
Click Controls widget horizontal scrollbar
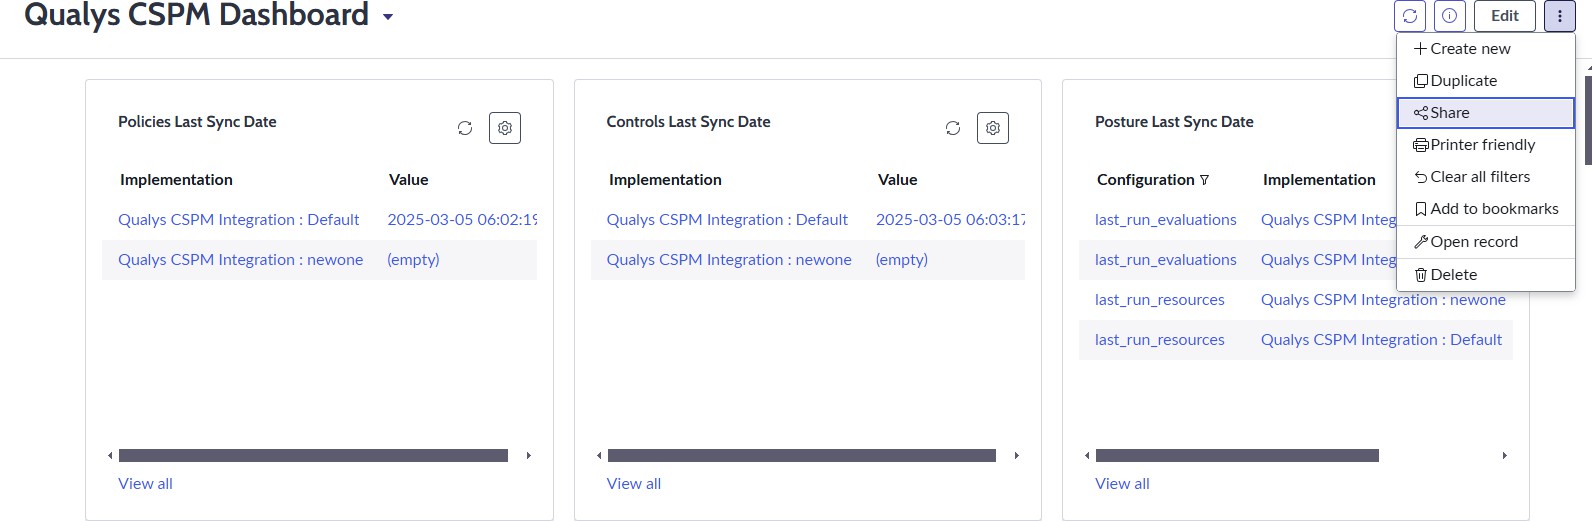point(802,456)
